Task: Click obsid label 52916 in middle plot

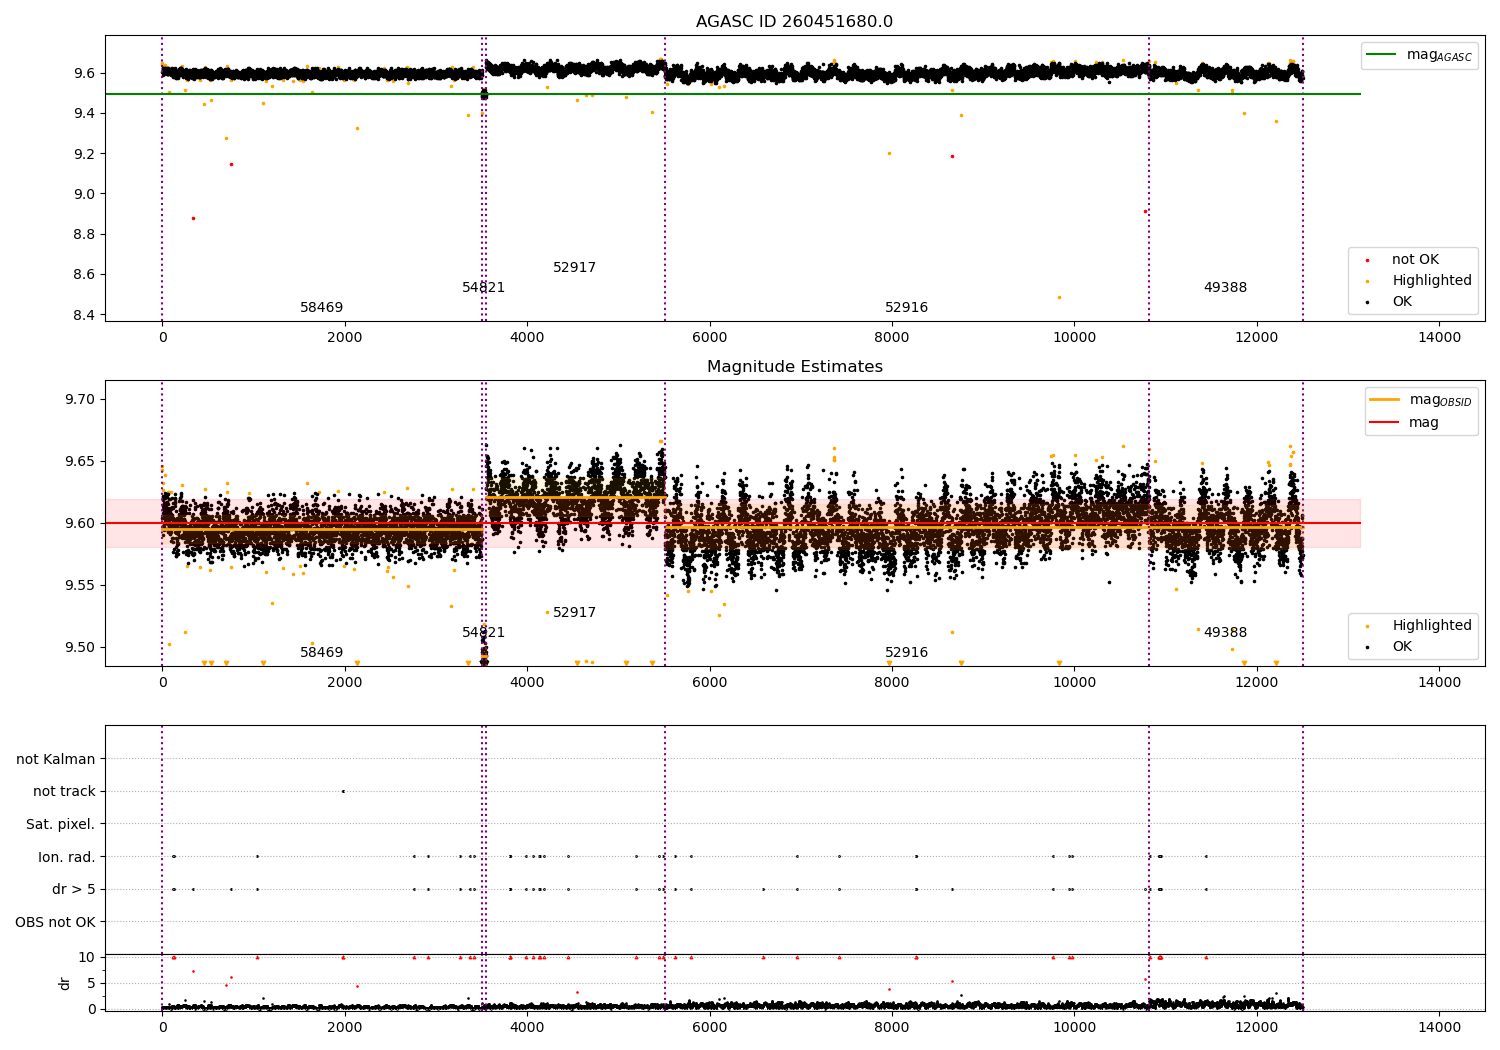Action: pos(906,653)
